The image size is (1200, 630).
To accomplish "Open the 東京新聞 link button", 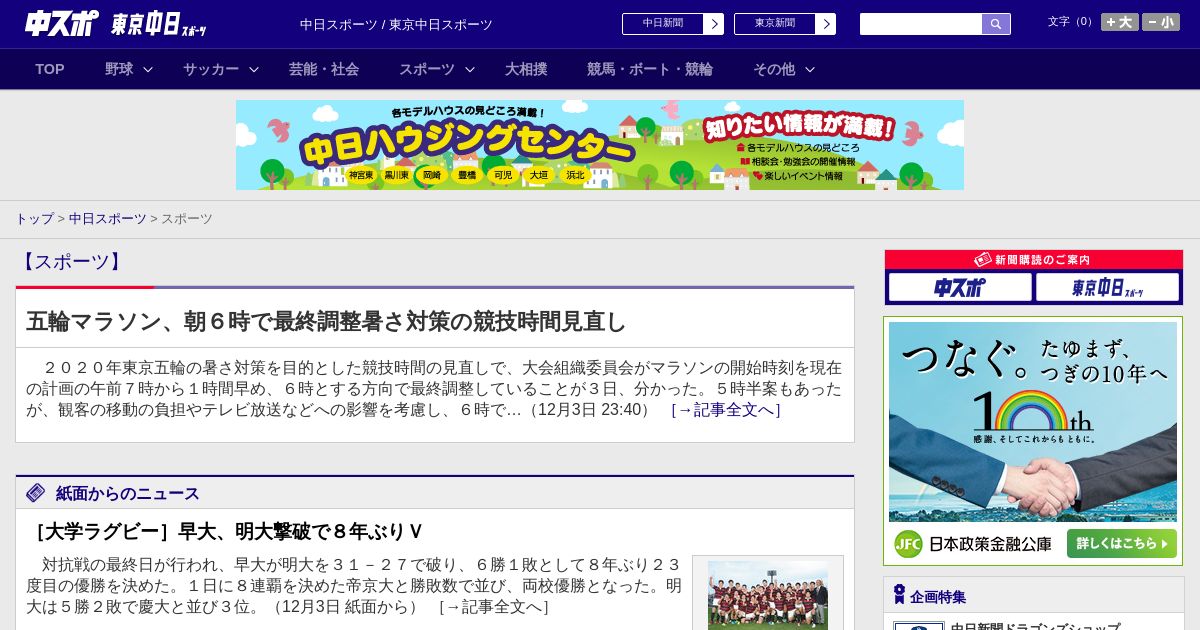I will (775, 24).
